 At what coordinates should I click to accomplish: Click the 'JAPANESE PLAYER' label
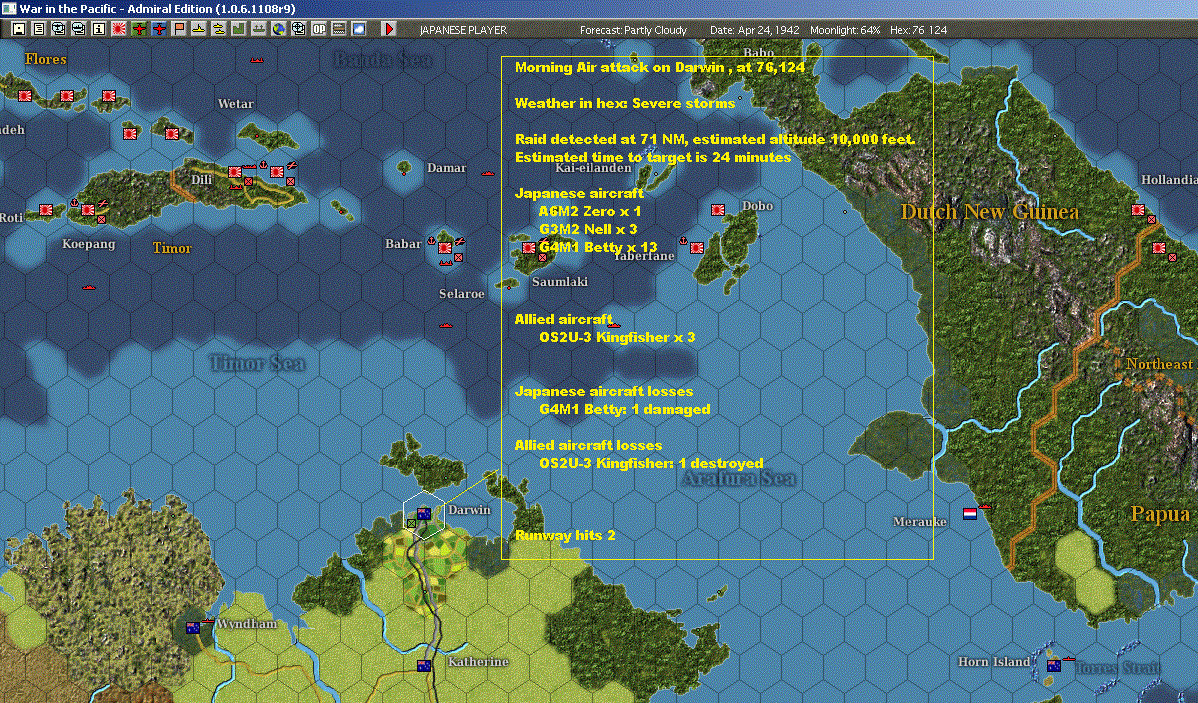[463, 30]
